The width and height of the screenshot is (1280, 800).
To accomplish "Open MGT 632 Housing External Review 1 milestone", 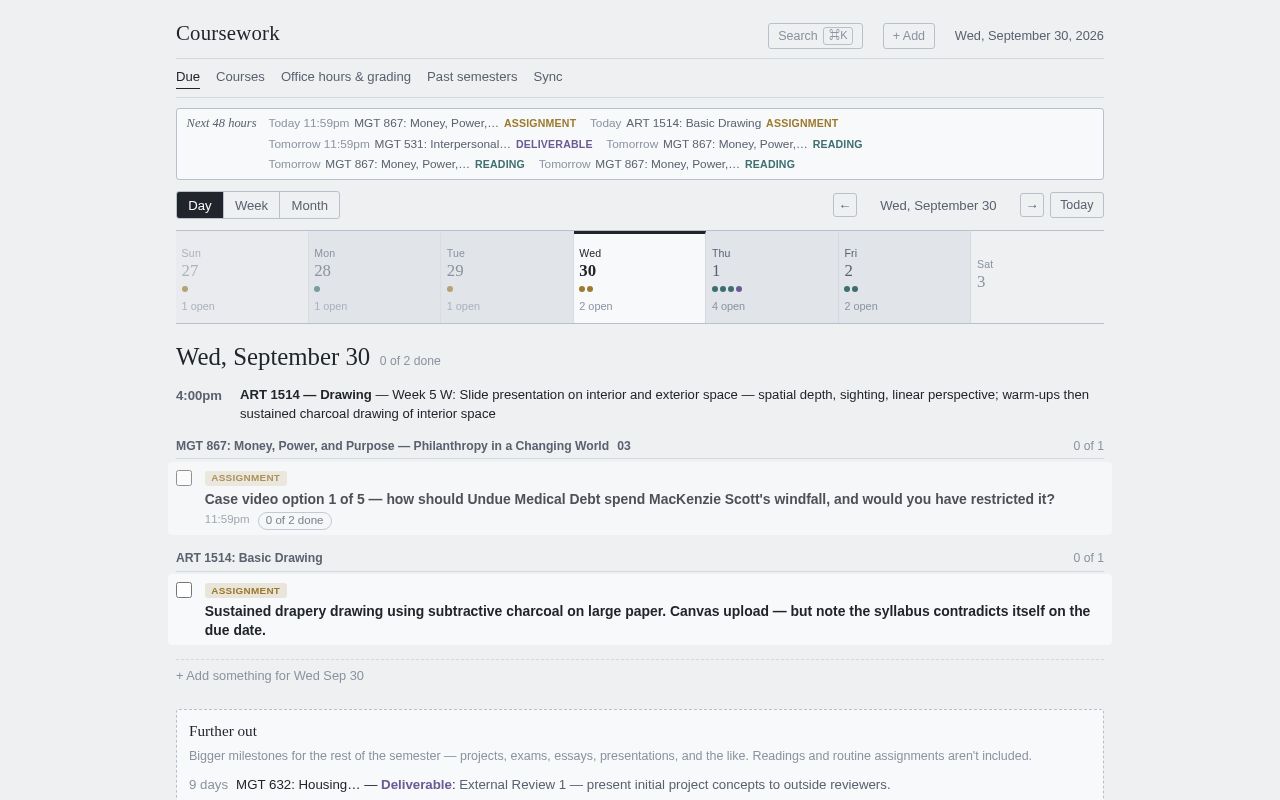I will coord(540,785).
